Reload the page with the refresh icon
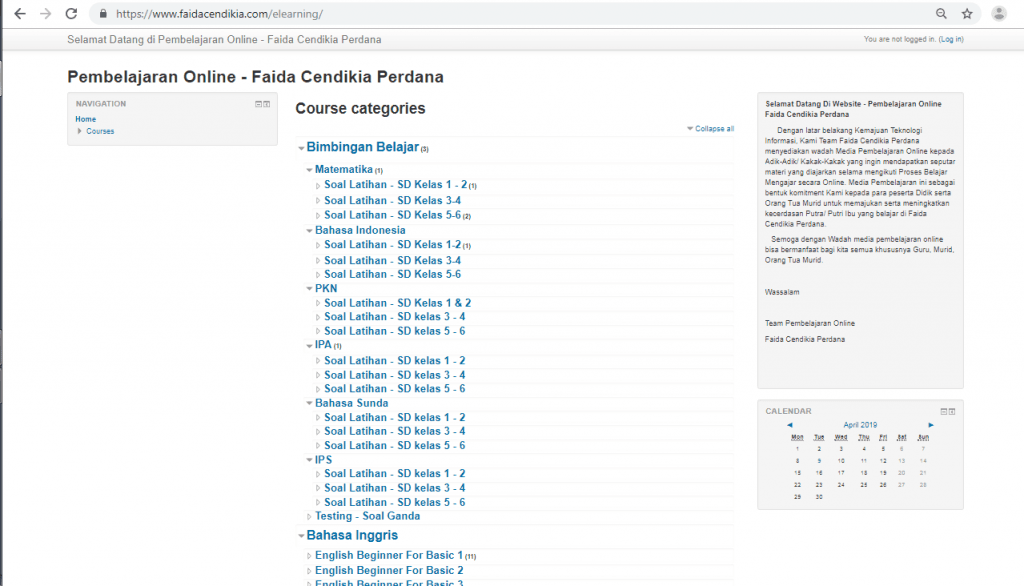The height and width of the screenshot is (586, 1024). click(x=71, y=14)
